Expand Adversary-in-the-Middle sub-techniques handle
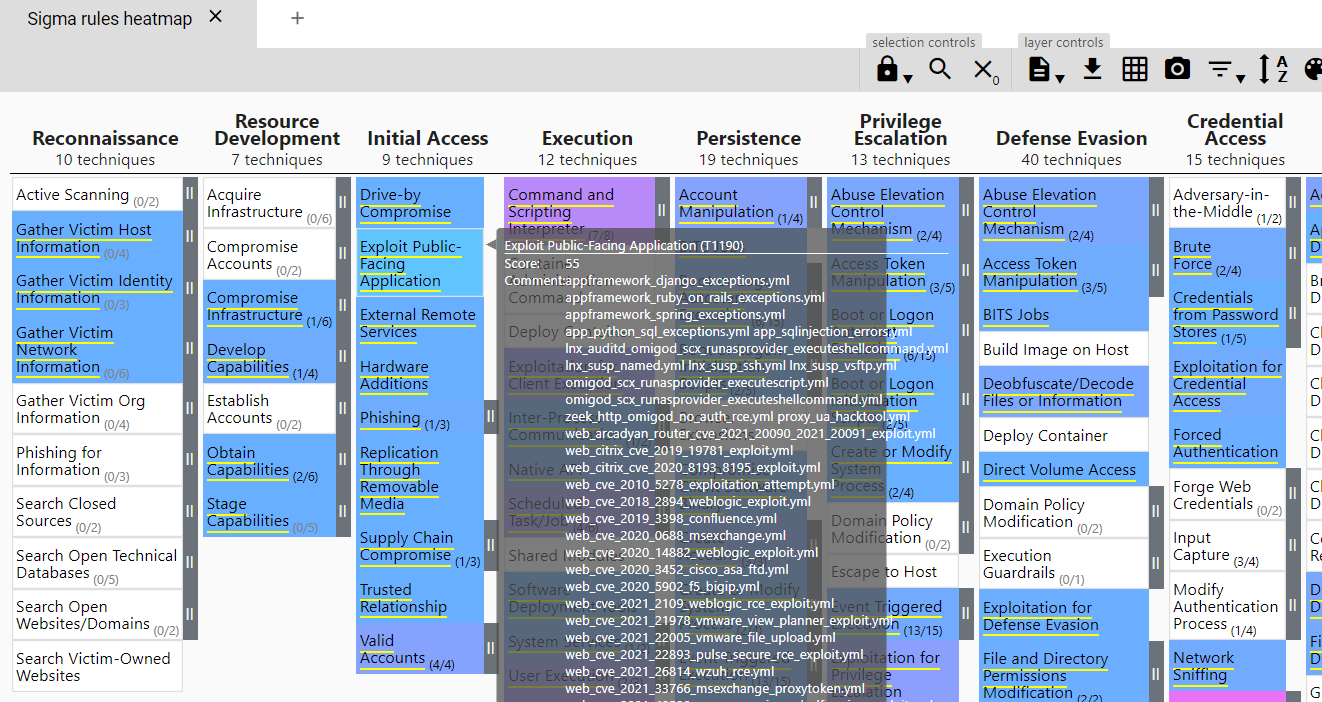 [x=1293, y=203]
